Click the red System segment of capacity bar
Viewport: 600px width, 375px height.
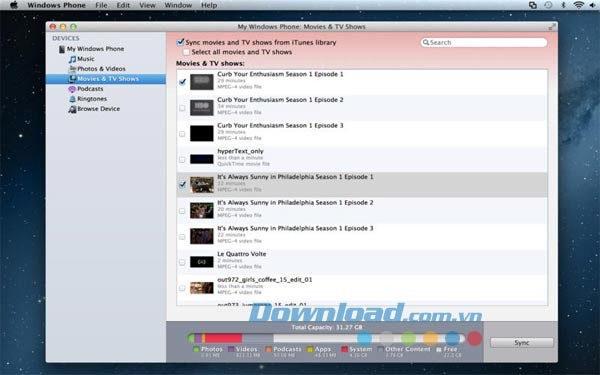coord(224,338)
